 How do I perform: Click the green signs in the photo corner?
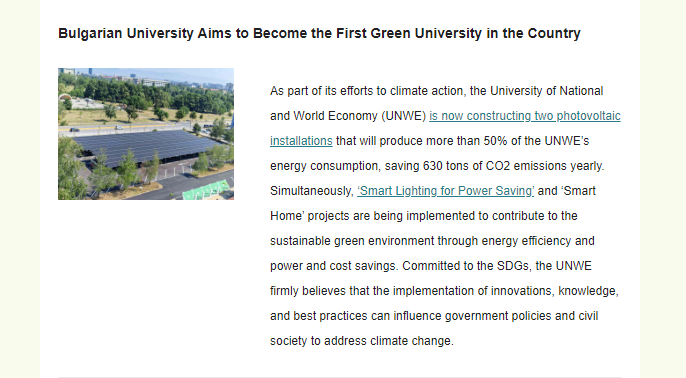[x=206, y=191]
